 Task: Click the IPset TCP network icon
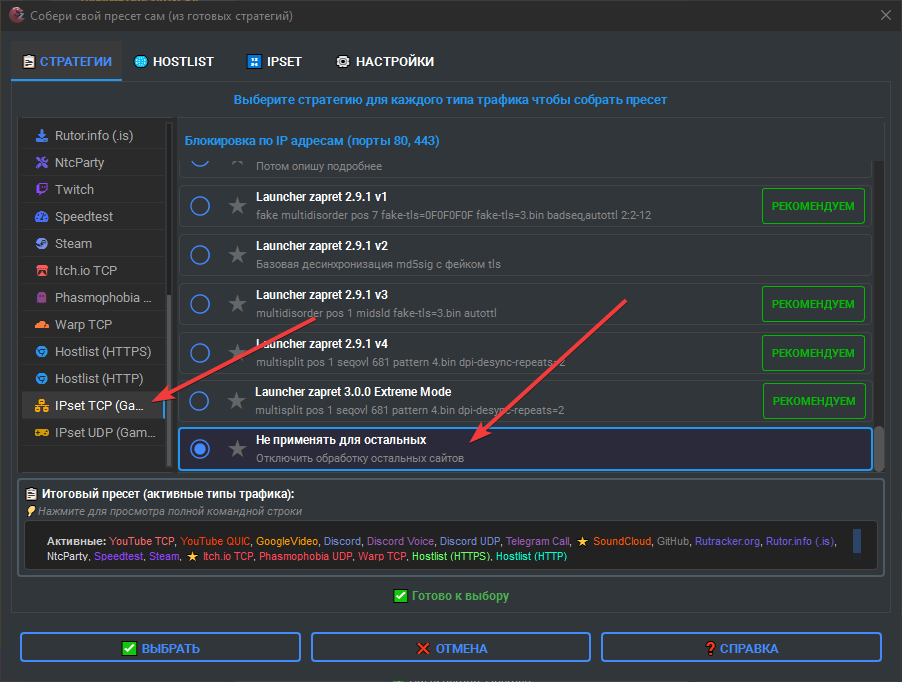[42, 405]
